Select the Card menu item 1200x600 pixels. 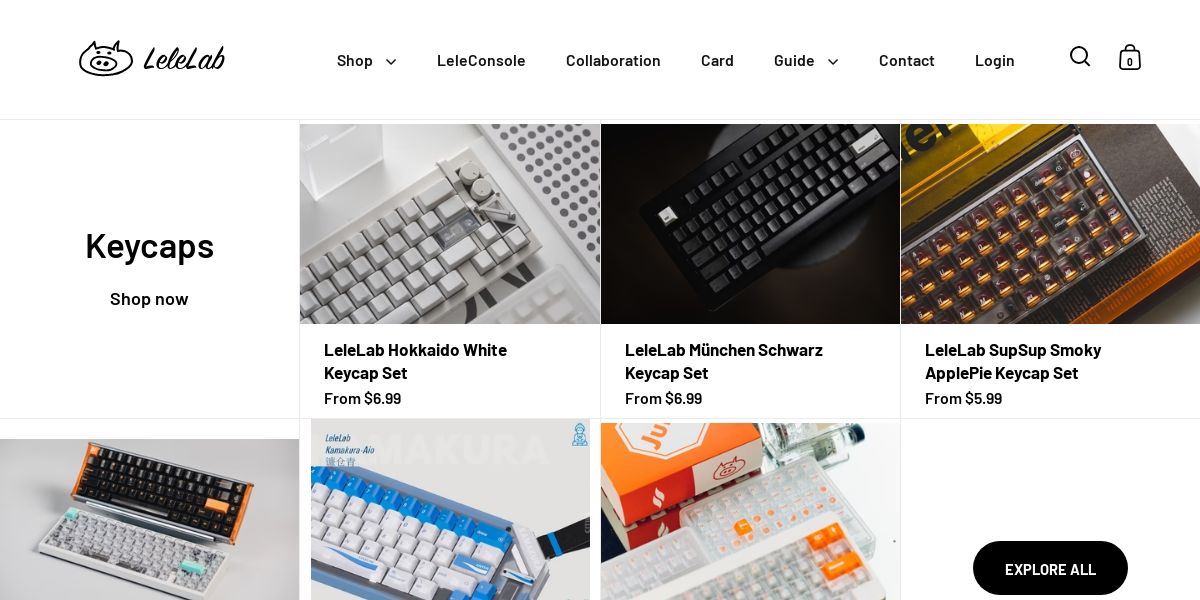[x=717, y=60]
